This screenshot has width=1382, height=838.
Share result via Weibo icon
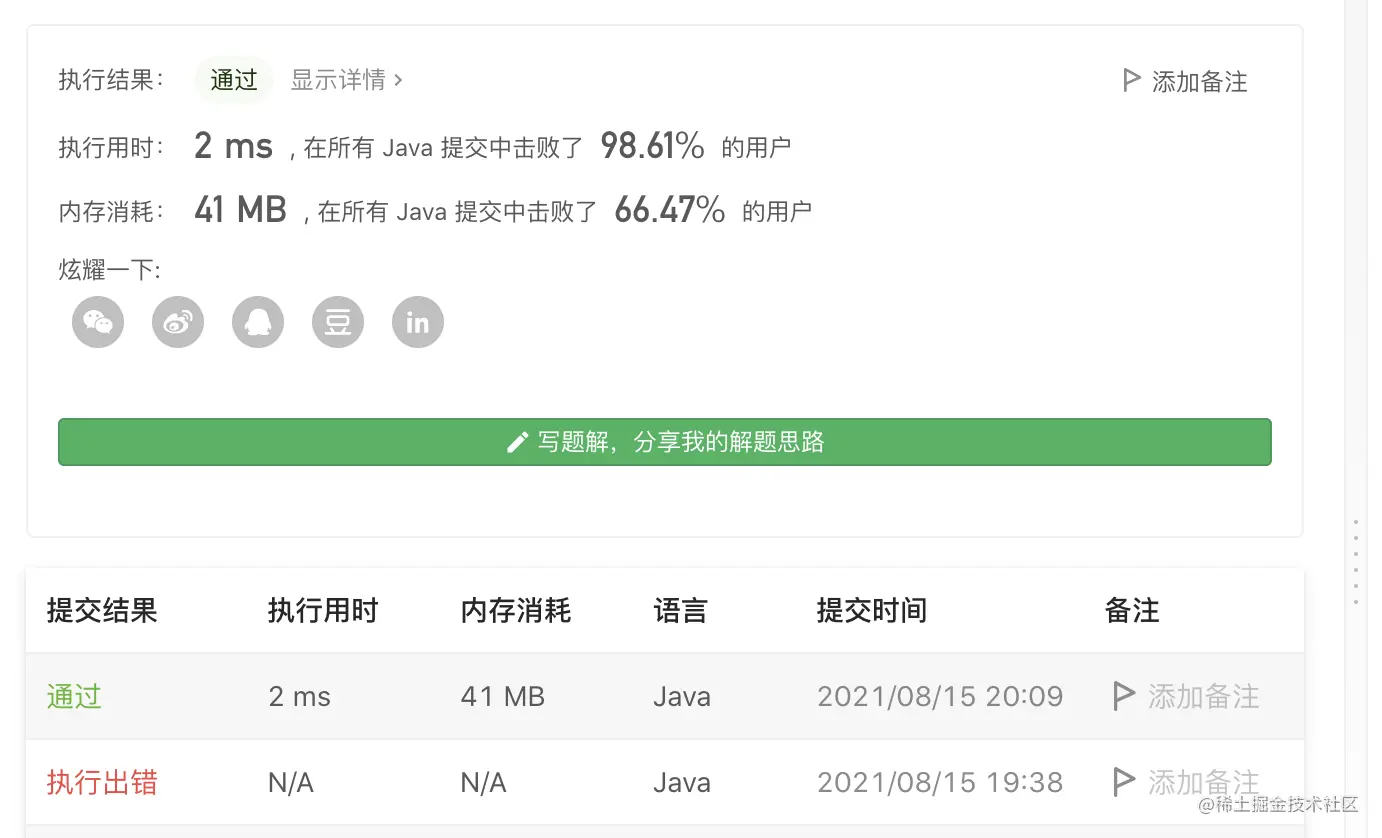point(178,323)
